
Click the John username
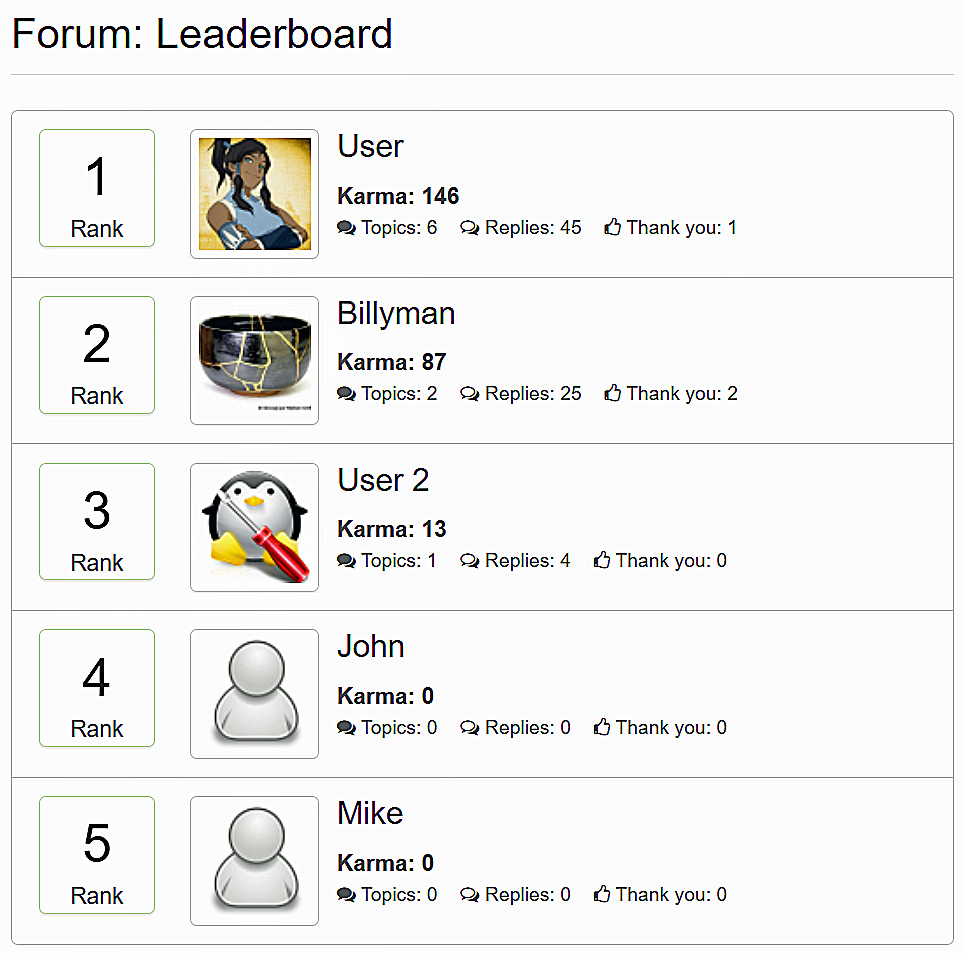click(371, 647)
